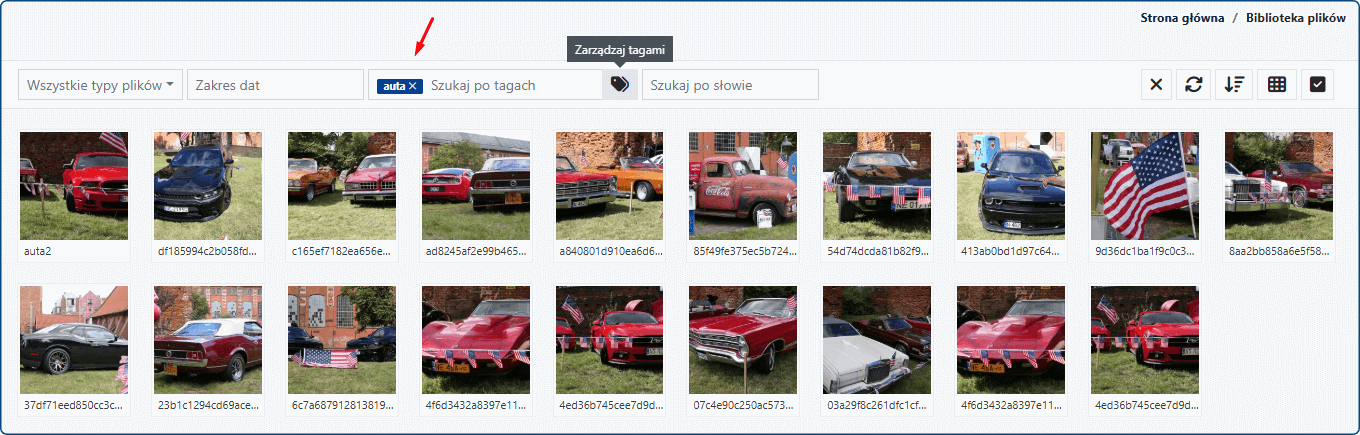Open the white car thumbnail 03a29f8c261dfc1cf
The height and width of the screenshot is (435, 1360).
click(x=877, y=340)
